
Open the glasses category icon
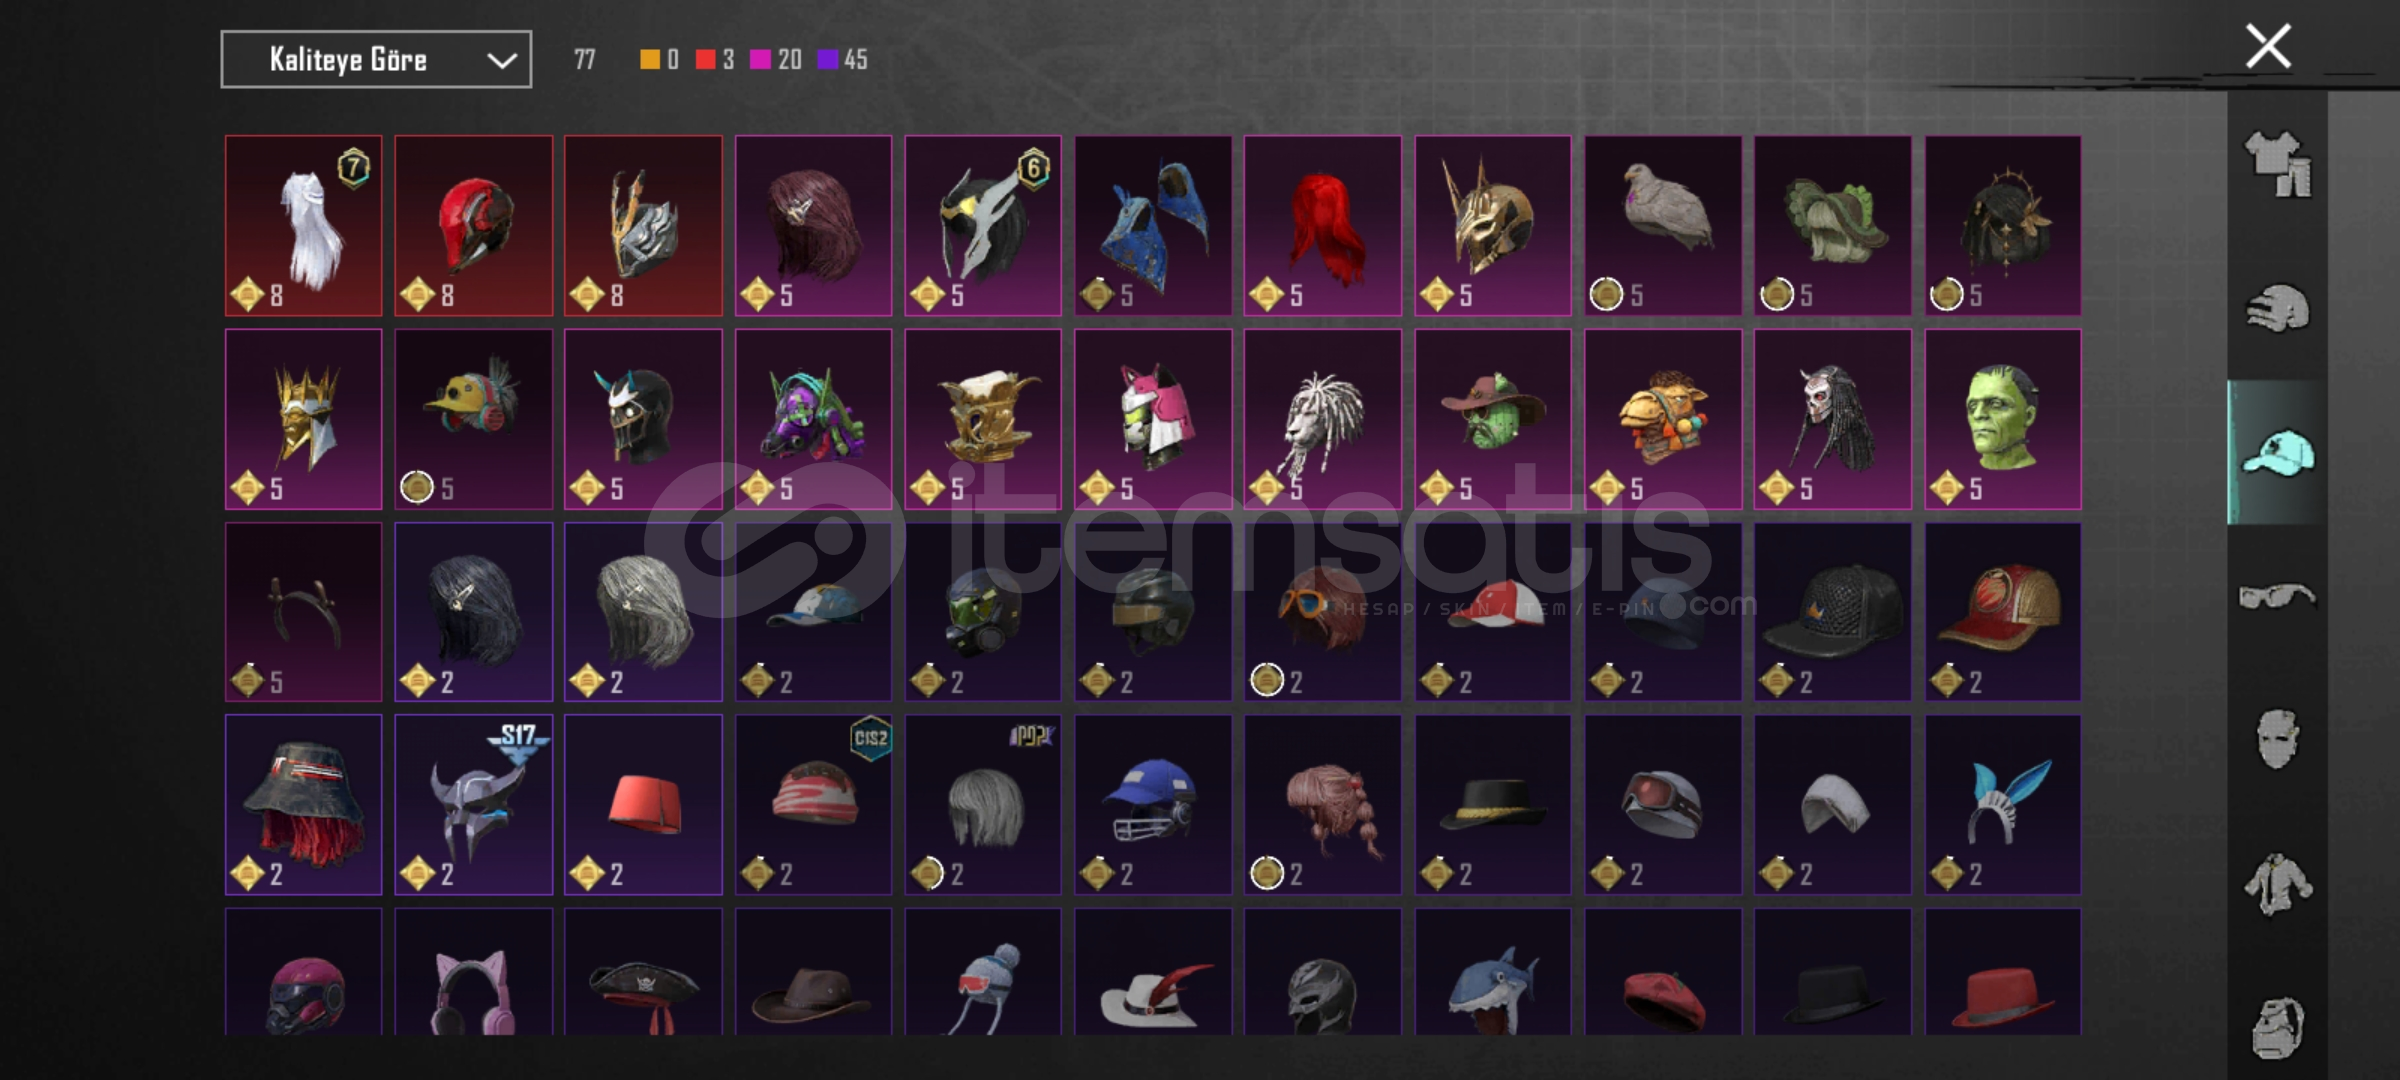2278,596
